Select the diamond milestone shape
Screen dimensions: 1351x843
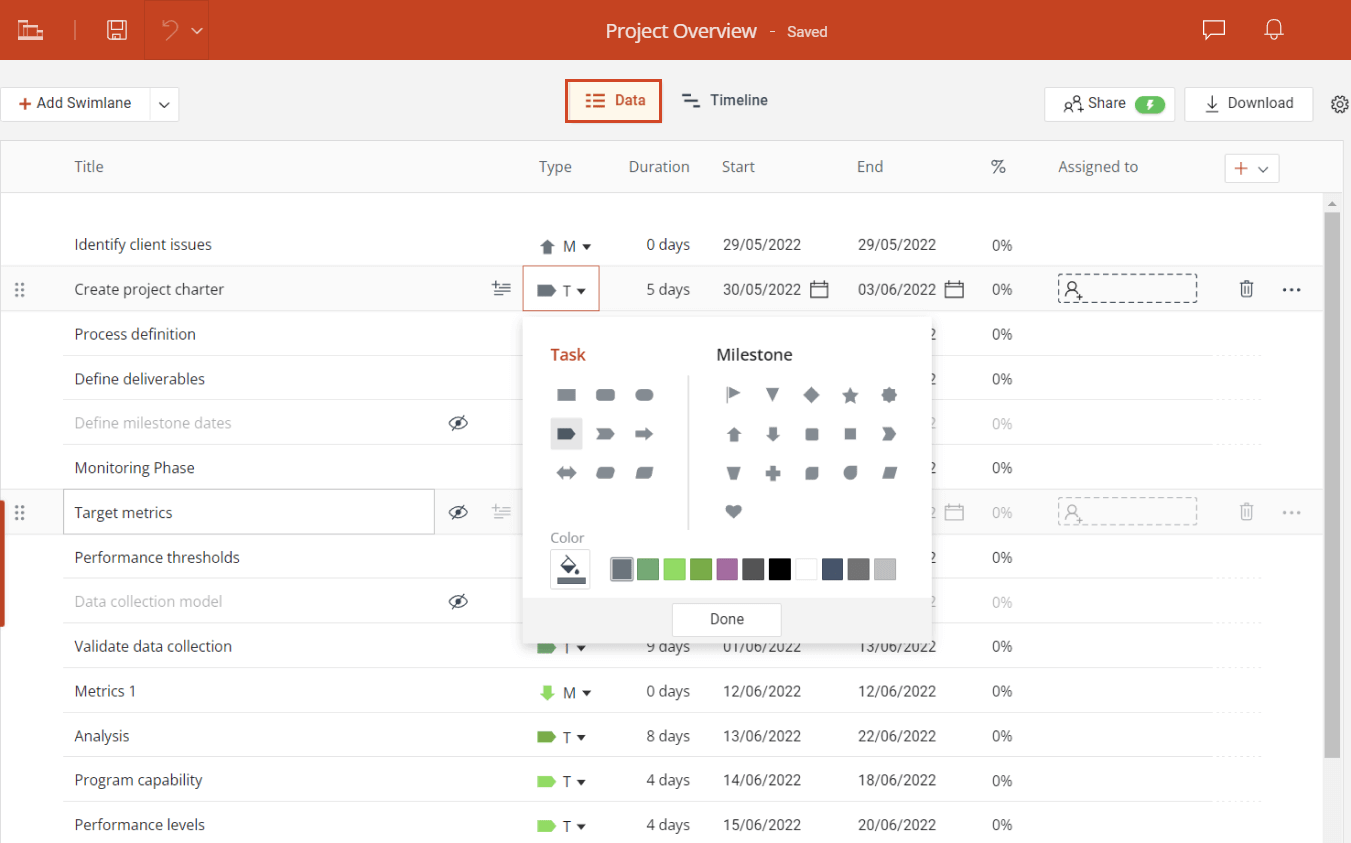coord(811,394)
